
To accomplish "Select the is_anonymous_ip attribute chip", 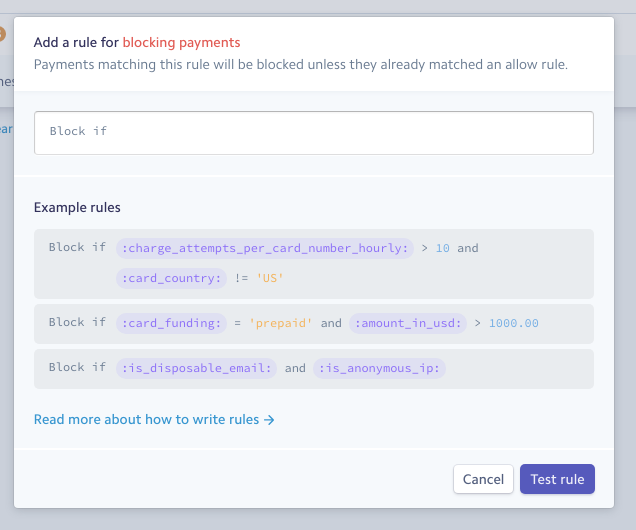I will point(379,368).
